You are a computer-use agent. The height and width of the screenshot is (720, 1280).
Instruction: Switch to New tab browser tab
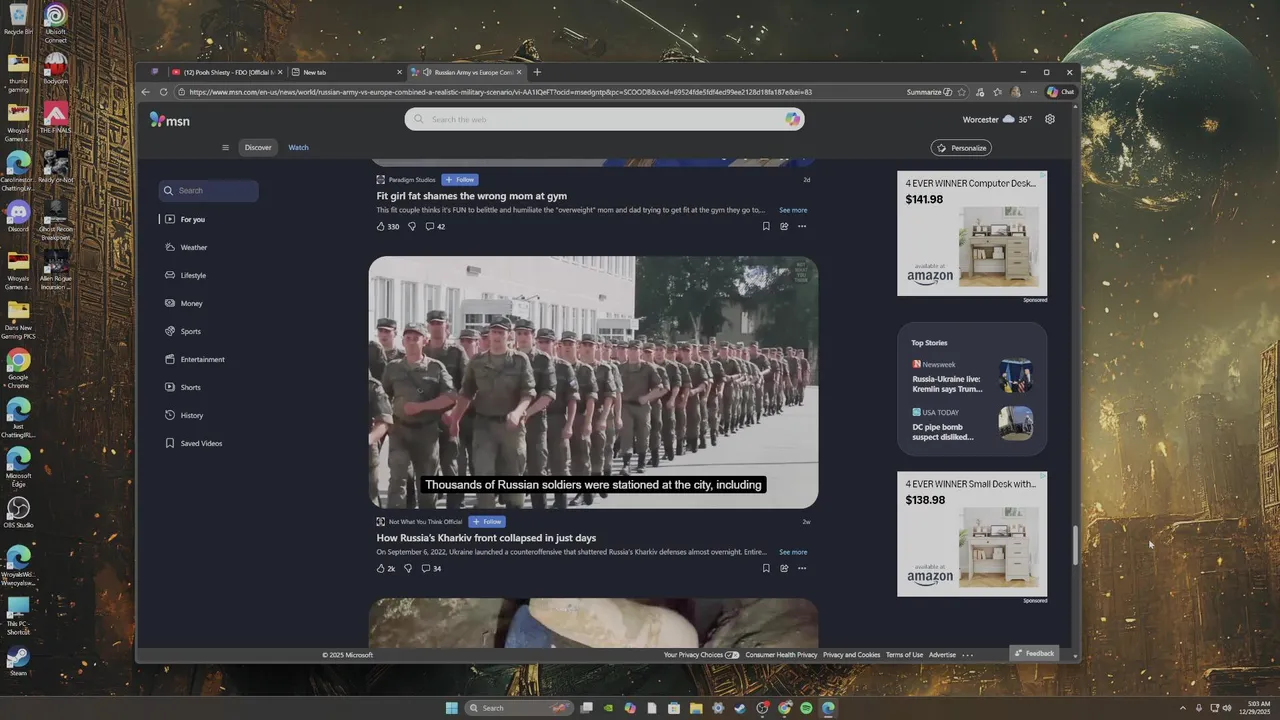pos(345,72)
